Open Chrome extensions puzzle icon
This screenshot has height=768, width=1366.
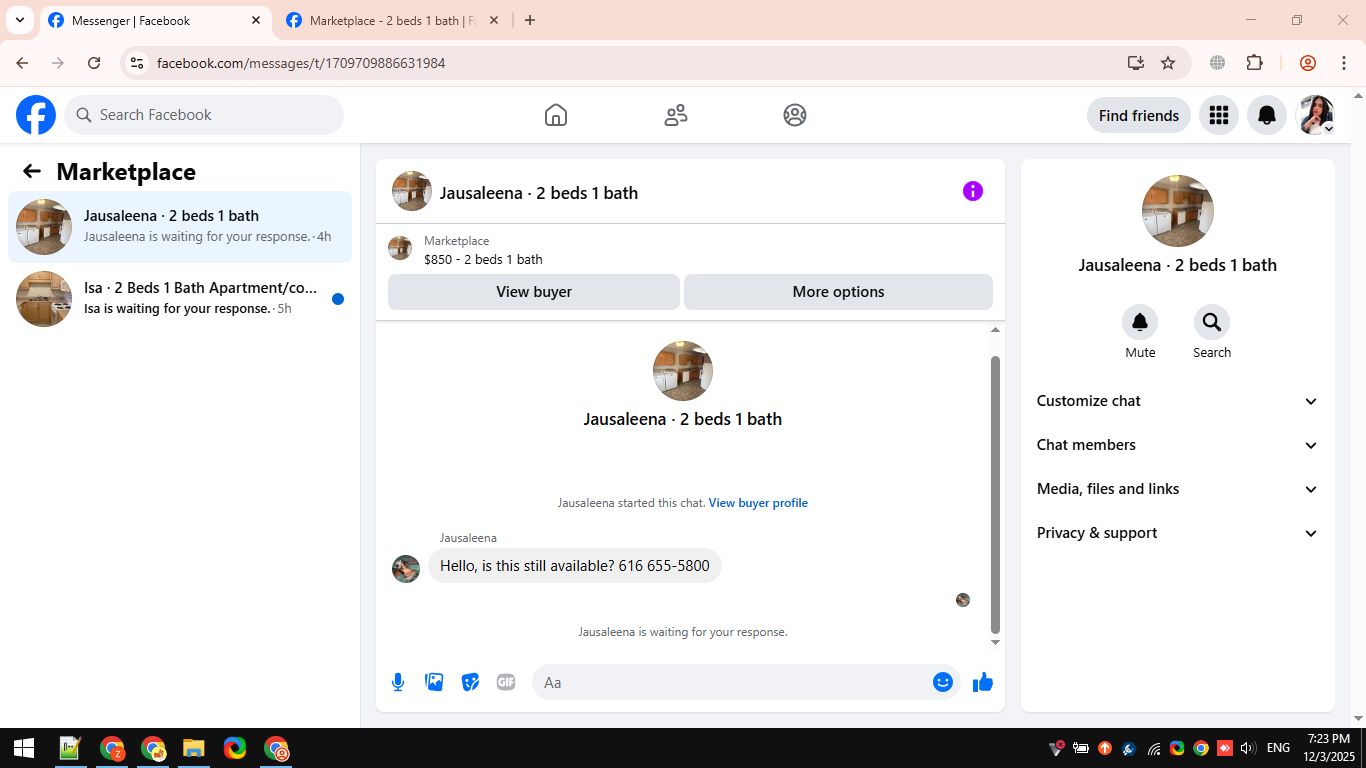tap(1255, 63)
